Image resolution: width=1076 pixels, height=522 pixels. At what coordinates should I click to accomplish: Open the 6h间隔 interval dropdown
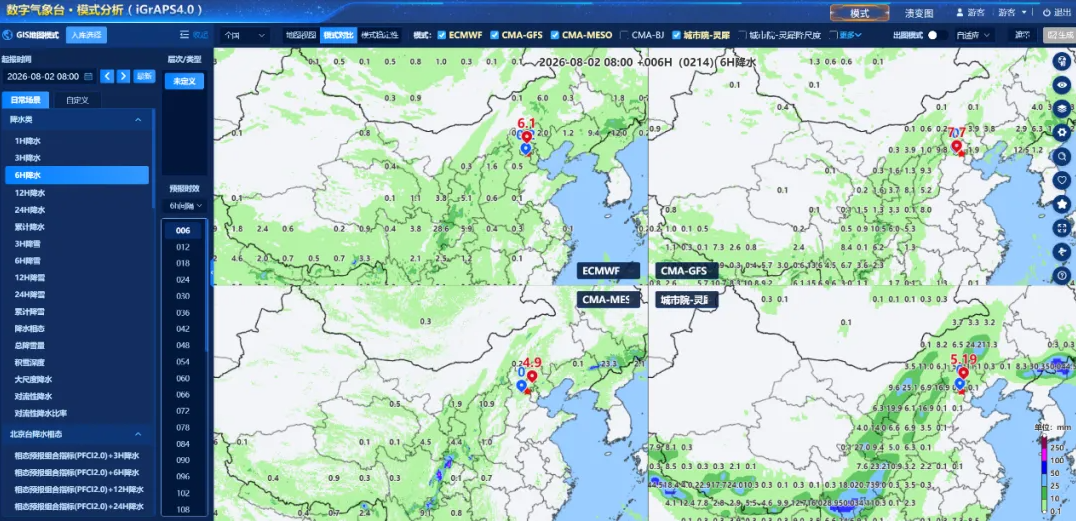click(185, 205)
